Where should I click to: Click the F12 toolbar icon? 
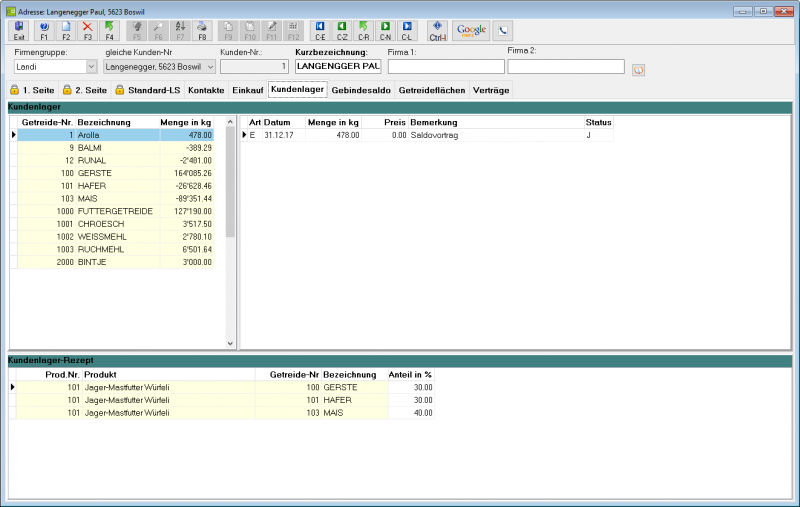pos(293,31)
